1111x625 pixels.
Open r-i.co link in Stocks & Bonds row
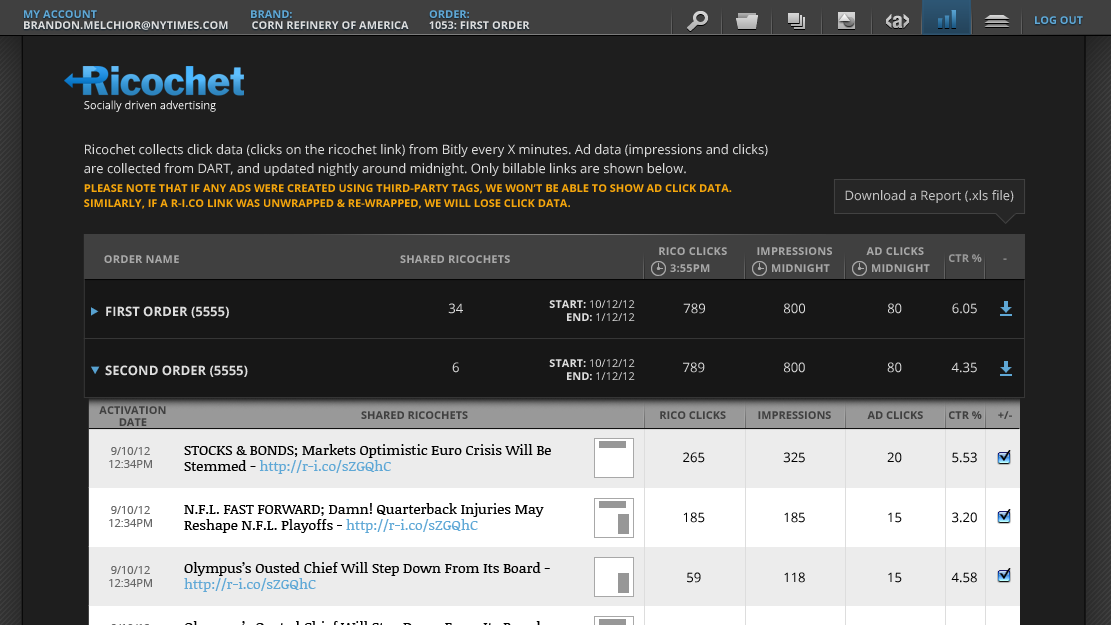(325, 466)
